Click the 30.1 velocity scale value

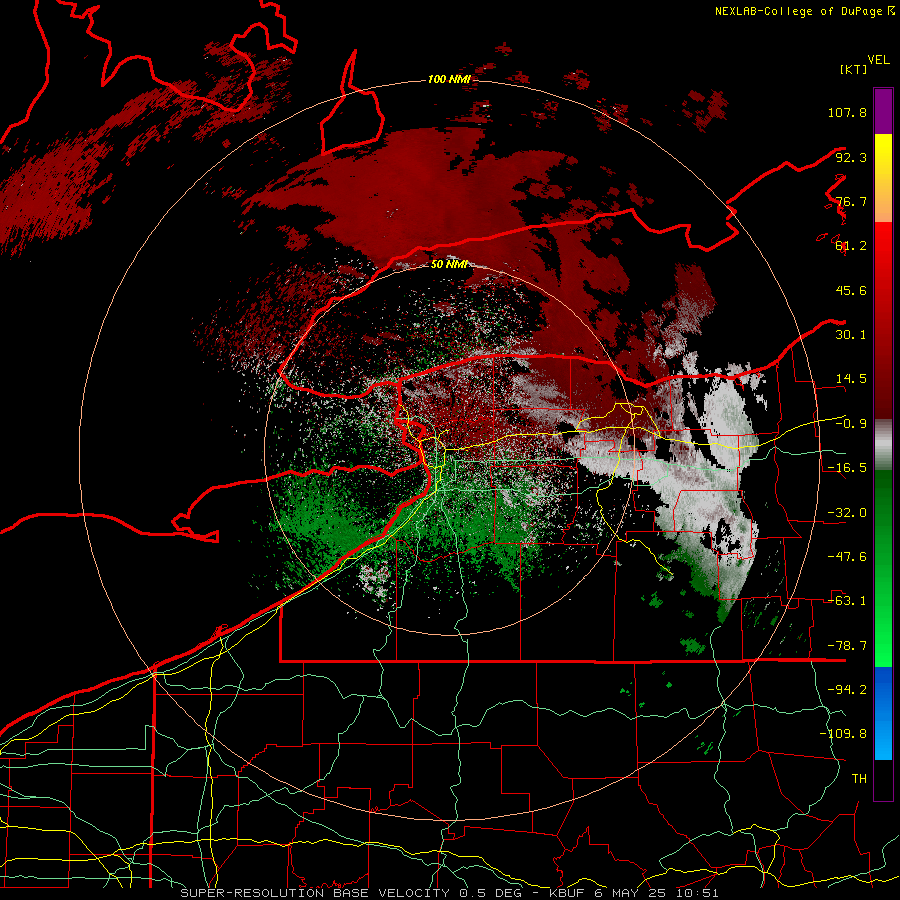pyautogui.click(x=850, y=335)
